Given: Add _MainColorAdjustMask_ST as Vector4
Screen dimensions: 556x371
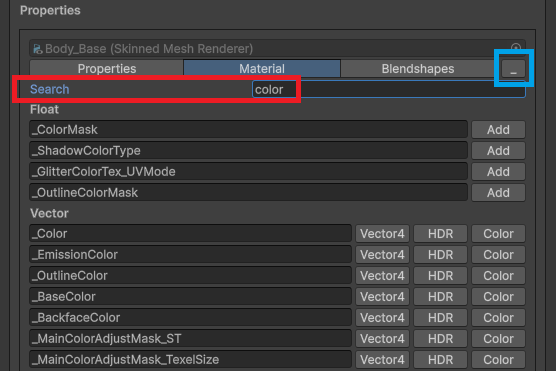Looking at the screenshot, I should click(x=382, y=338).
